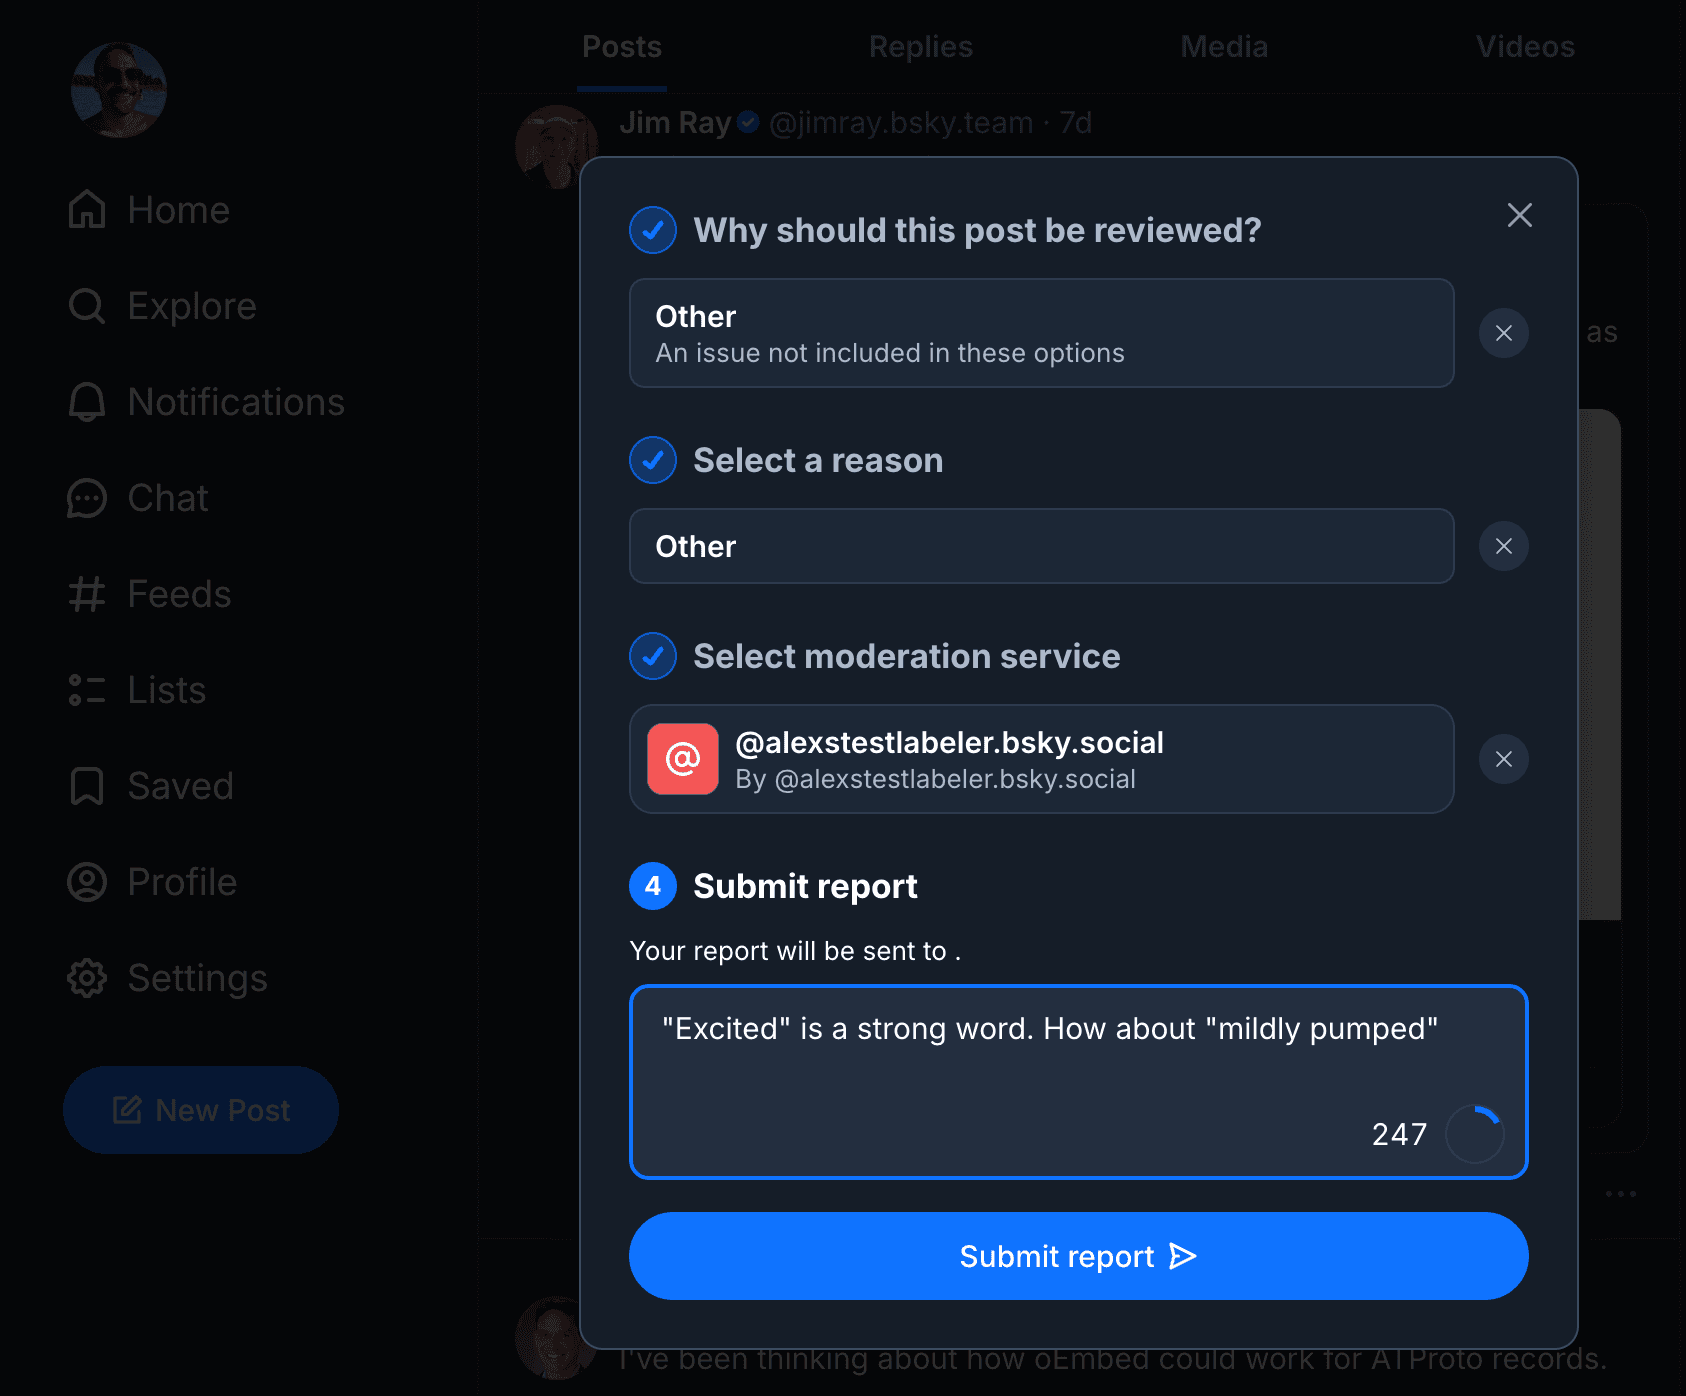Open Saved bookmark icon
Image resolution: width=1686 pixels, height=1396 pixels.
[x=87, y=786]
